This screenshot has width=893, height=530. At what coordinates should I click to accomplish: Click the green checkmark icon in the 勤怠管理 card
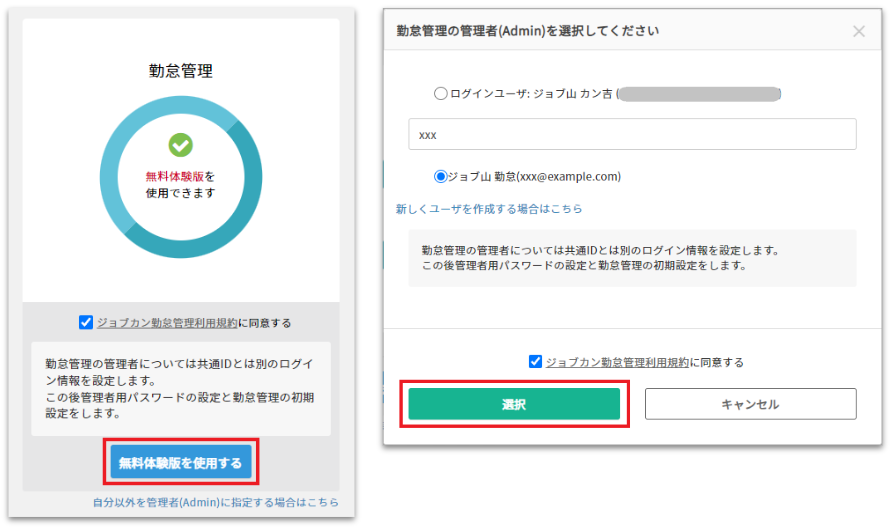[x=180, y=145]
